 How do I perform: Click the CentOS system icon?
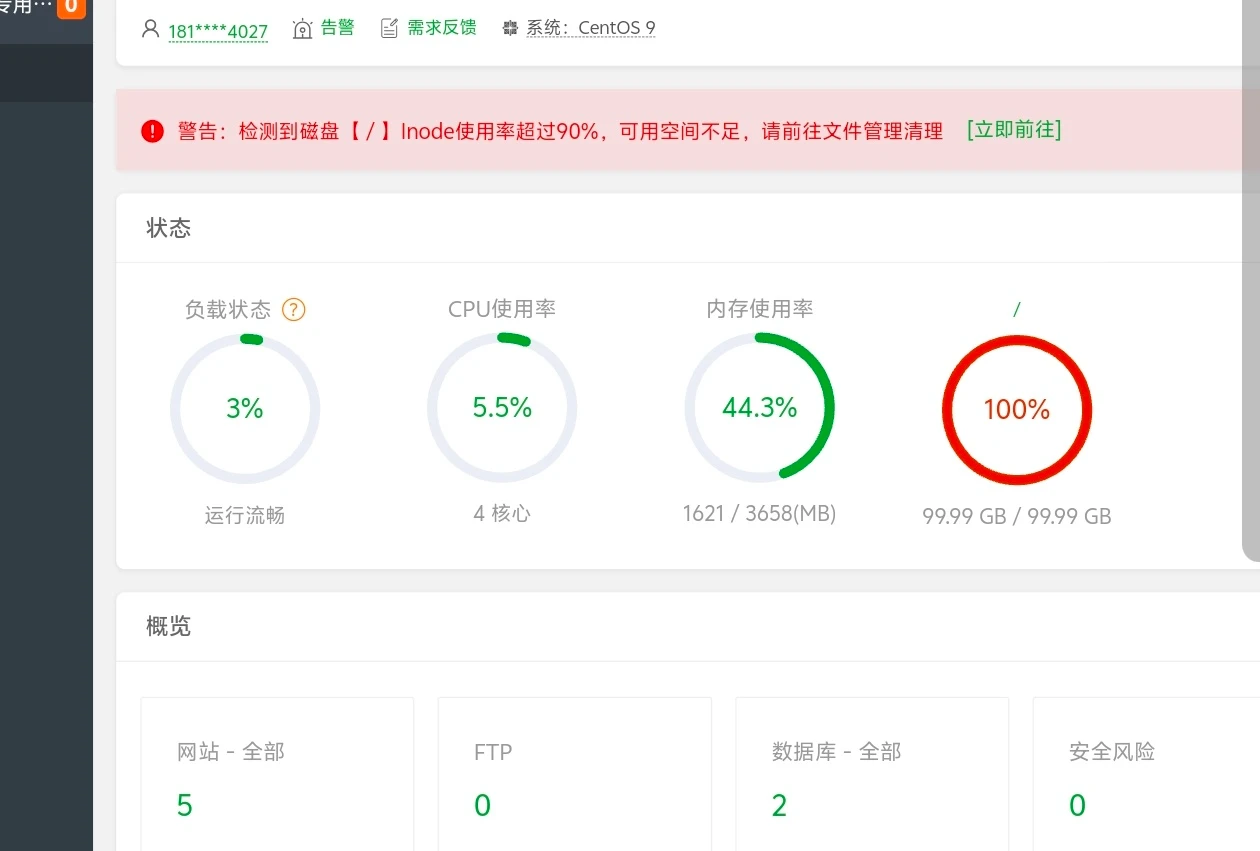pyautogui.click(x=510, y=29)
